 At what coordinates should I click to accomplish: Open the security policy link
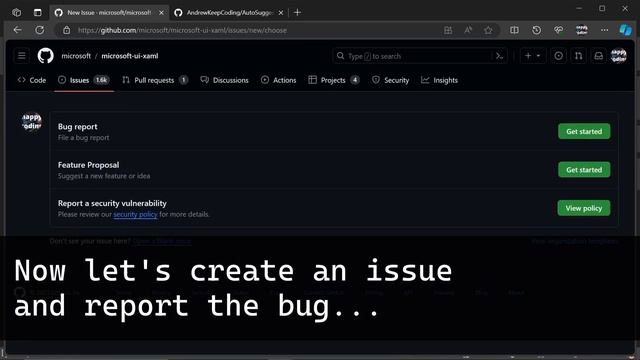tap(135, 214)
